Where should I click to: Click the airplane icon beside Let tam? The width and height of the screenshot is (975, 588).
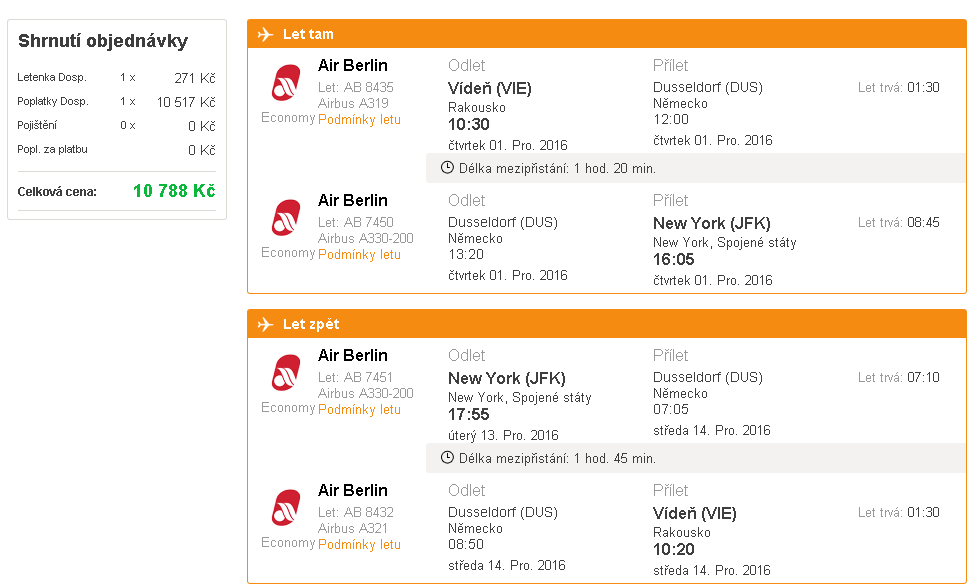tap(266, 34)
